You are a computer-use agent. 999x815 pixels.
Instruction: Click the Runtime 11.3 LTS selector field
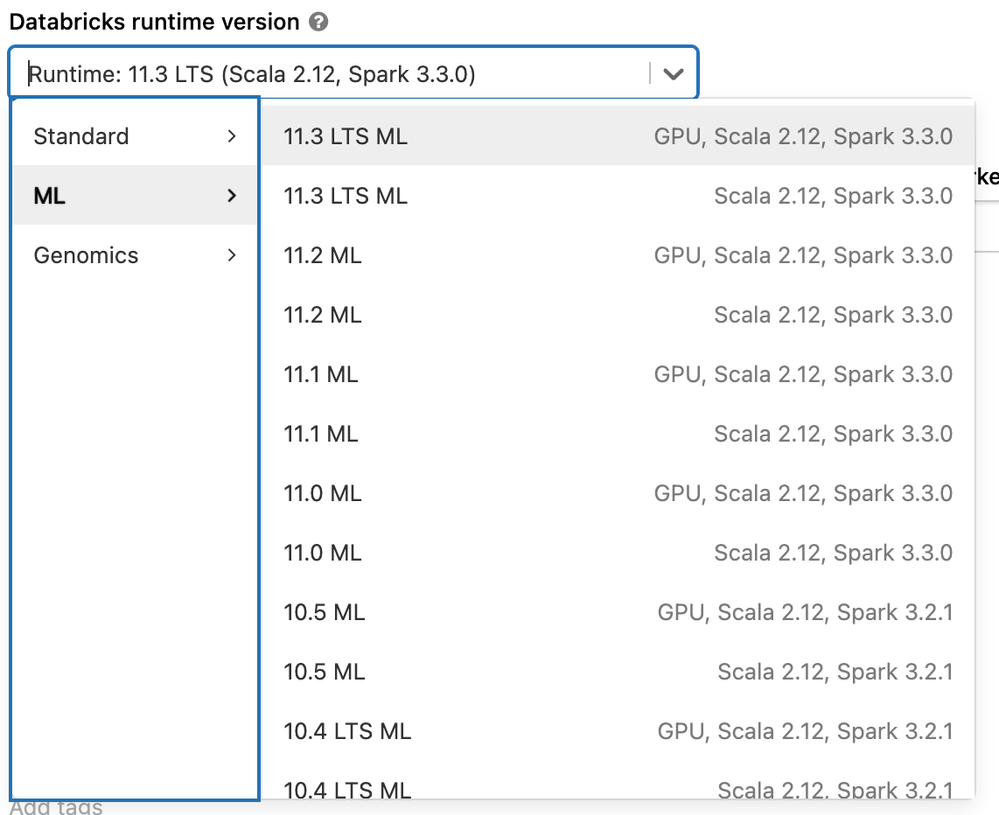(330, 74)
